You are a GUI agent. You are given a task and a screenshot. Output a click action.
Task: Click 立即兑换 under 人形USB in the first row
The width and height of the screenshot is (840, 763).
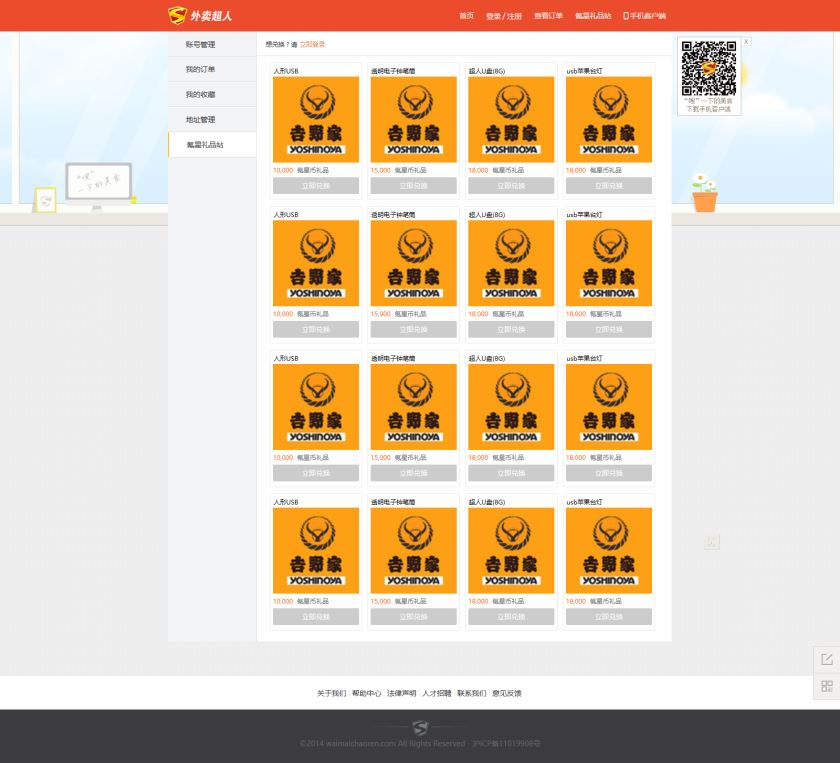coord(316,185)
